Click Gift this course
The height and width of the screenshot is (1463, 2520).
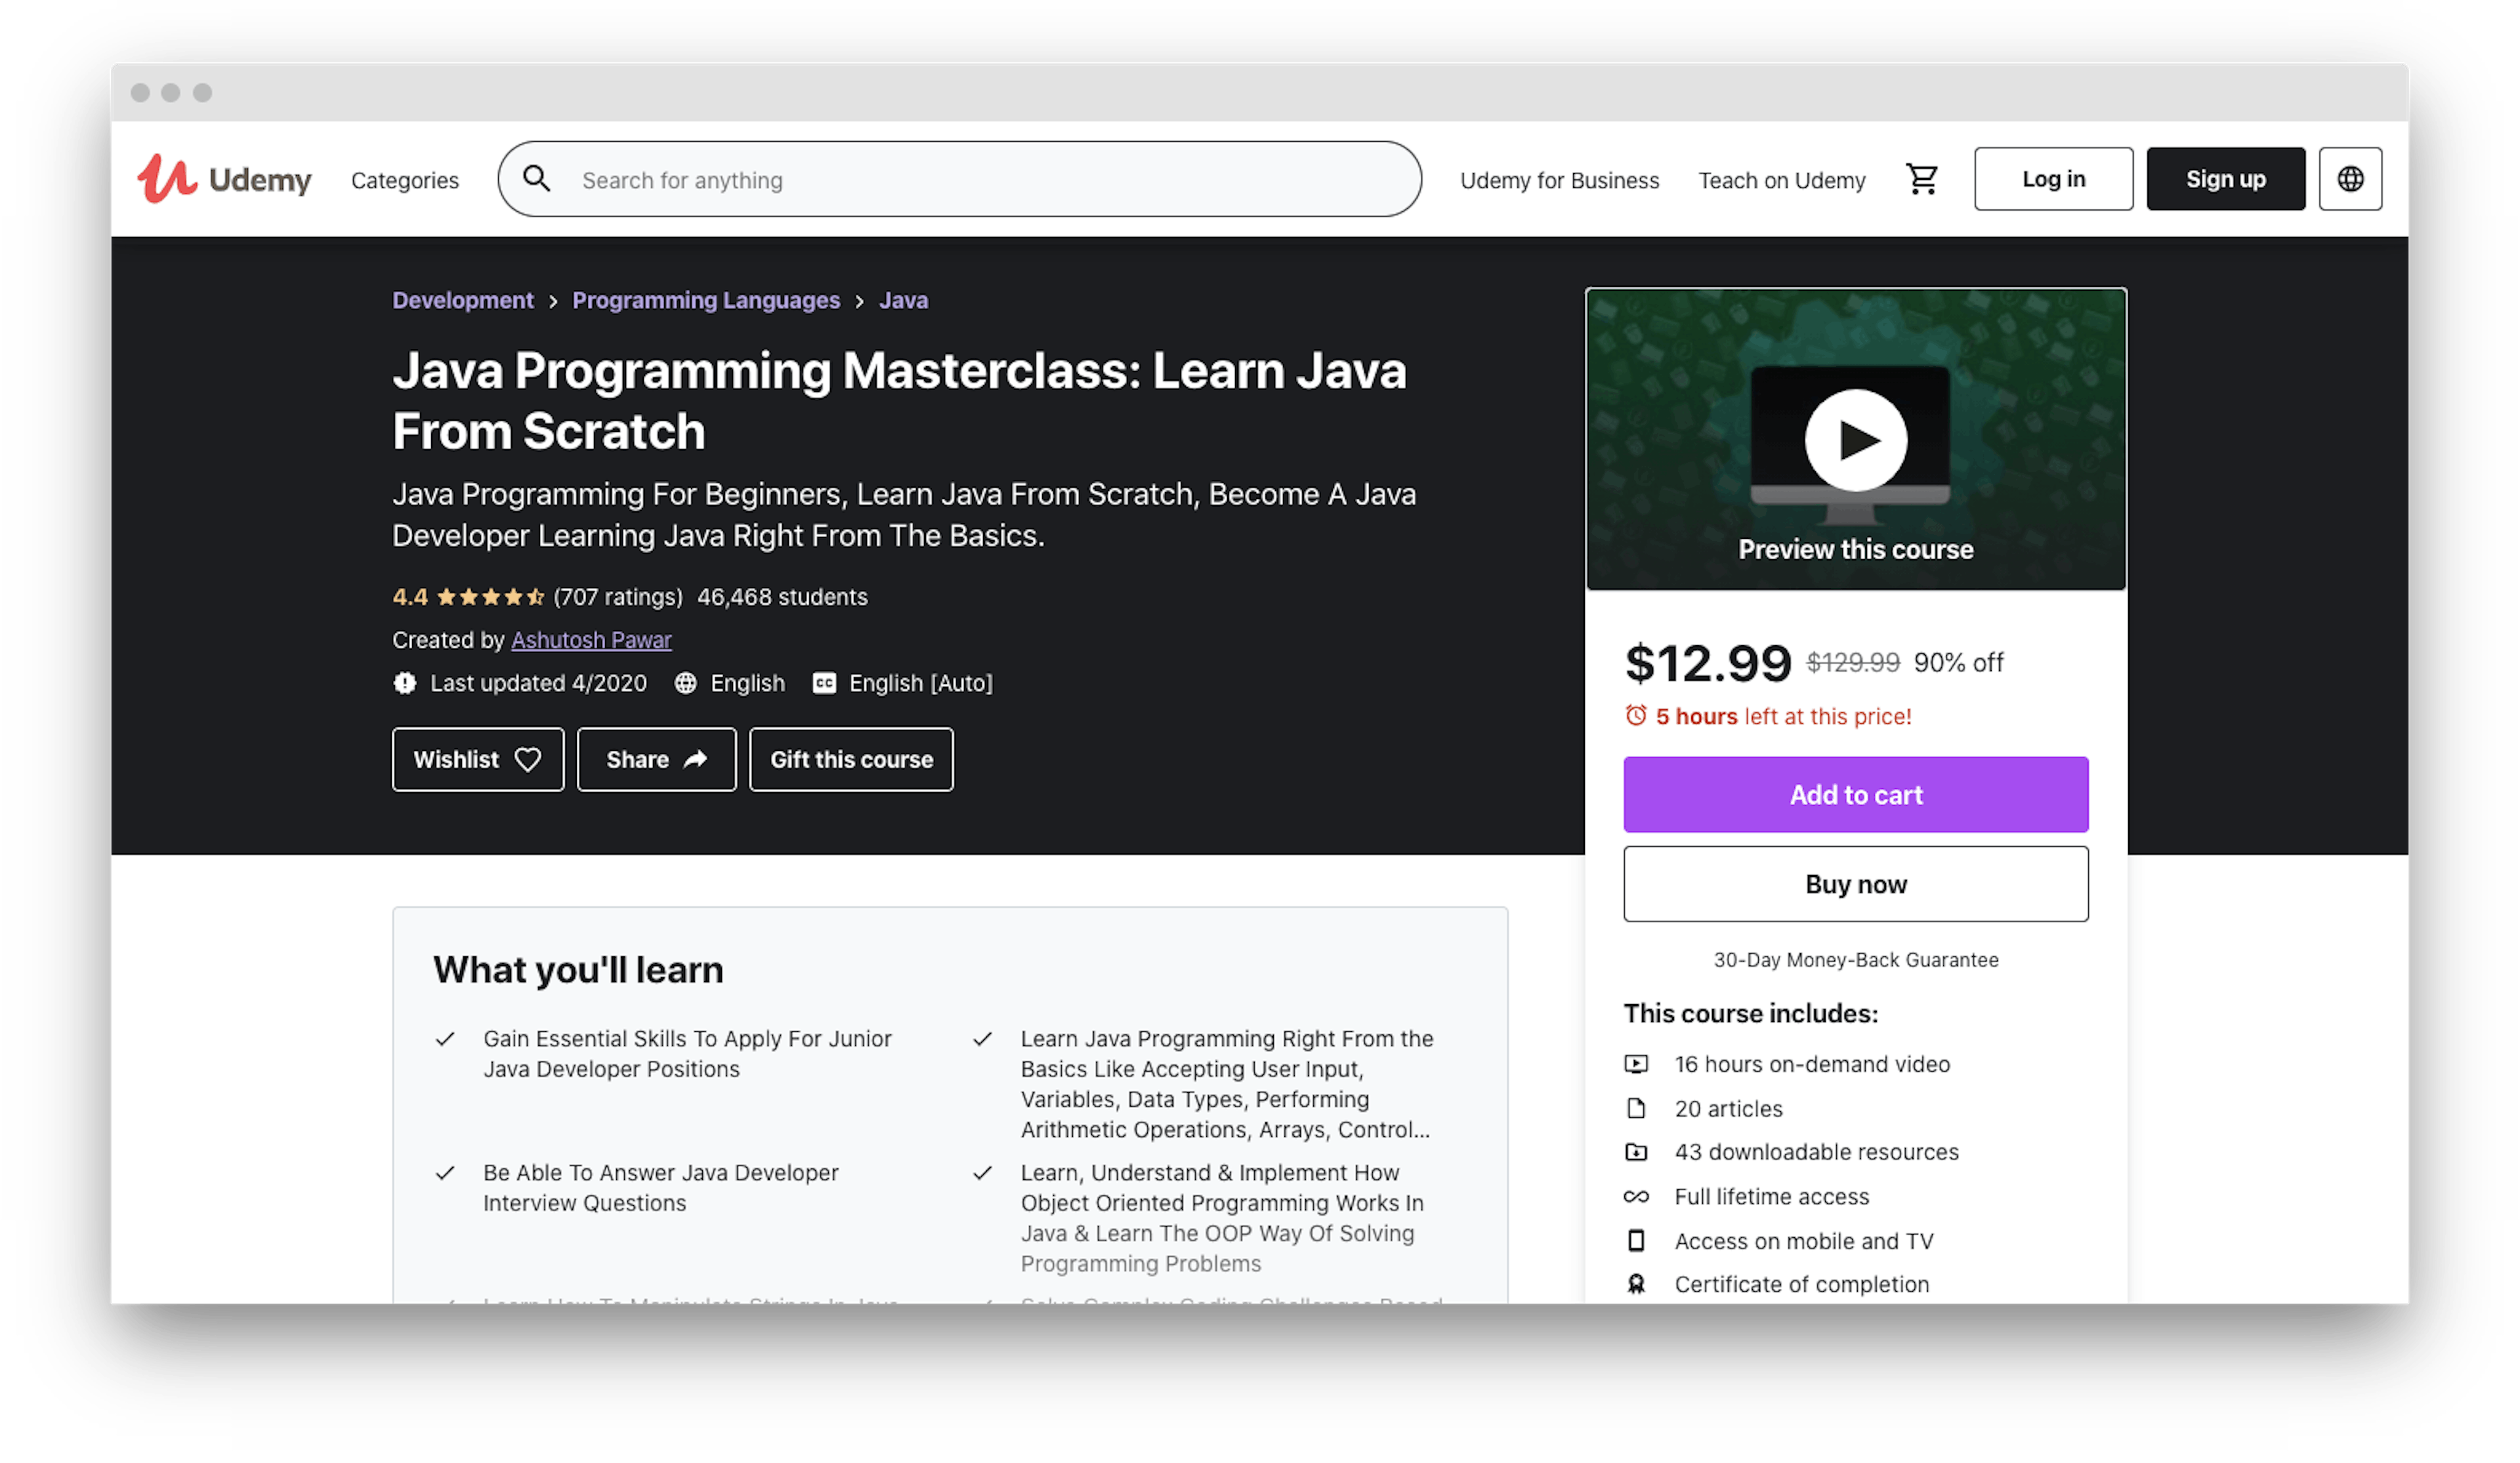click(851, 759)
